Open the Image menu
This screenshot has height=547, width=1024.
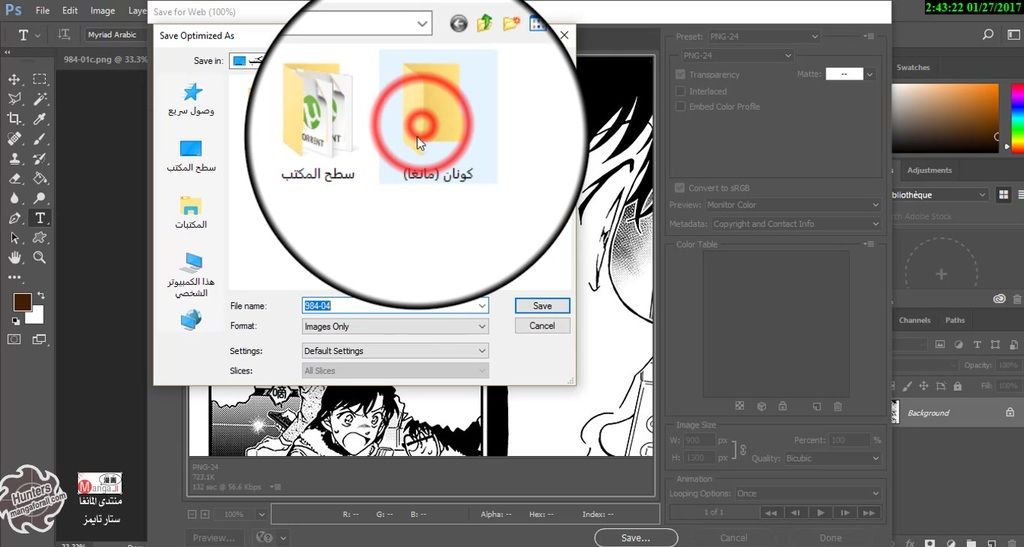tap(103, 10)
